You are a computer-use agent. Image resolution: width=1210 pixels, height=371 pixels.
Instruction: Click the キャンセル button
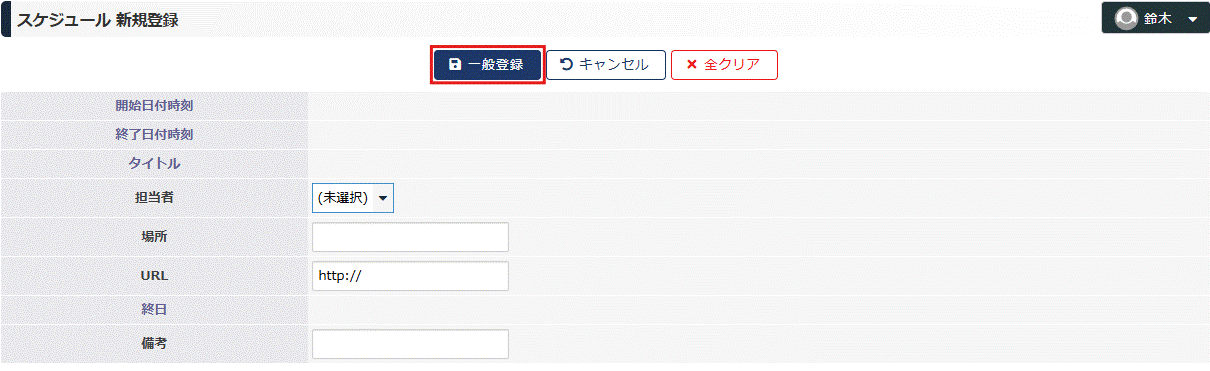606,64
